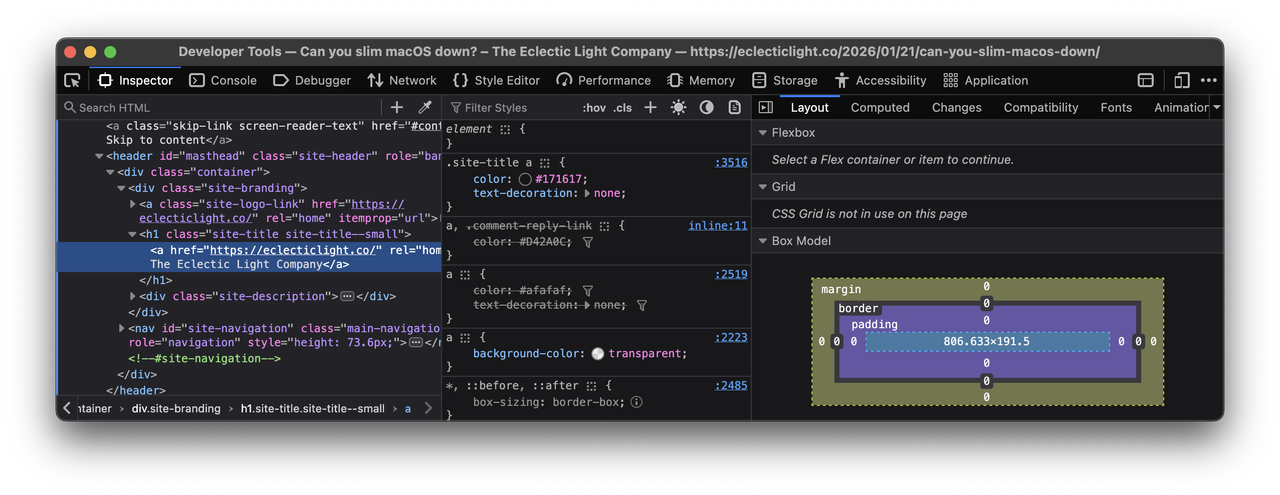The height and width of the screenshot is (495, 1280).
Task: Open stylesheet source link :2485
Action: (x=730, y=386)
